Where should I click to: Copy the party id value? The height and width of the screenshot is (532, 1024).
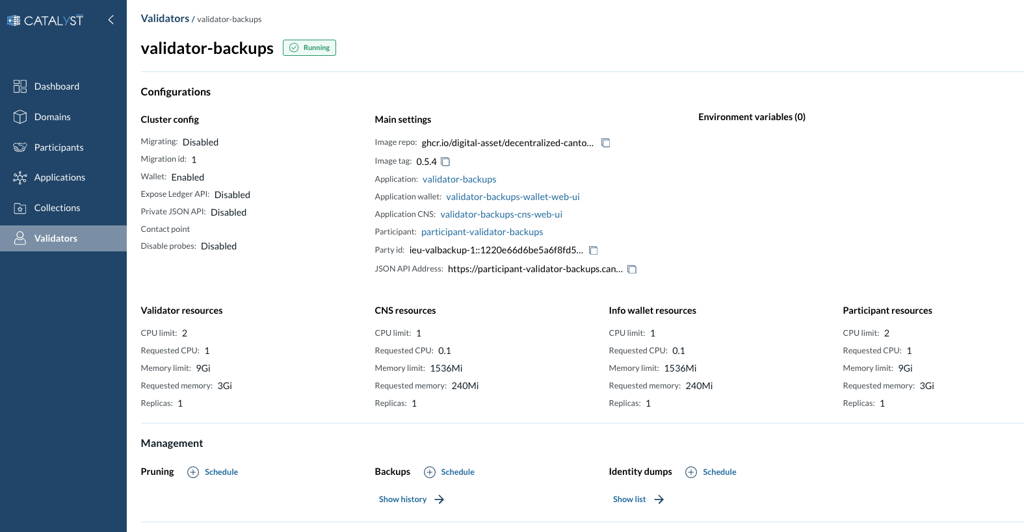593,251
